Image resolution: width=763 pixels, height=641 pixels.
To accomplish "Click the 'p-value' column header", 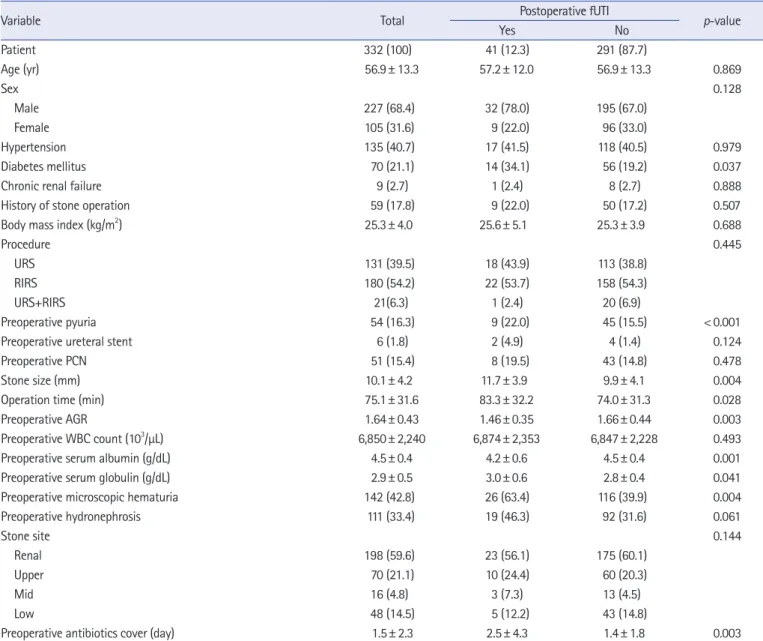I will coord(722,21).
